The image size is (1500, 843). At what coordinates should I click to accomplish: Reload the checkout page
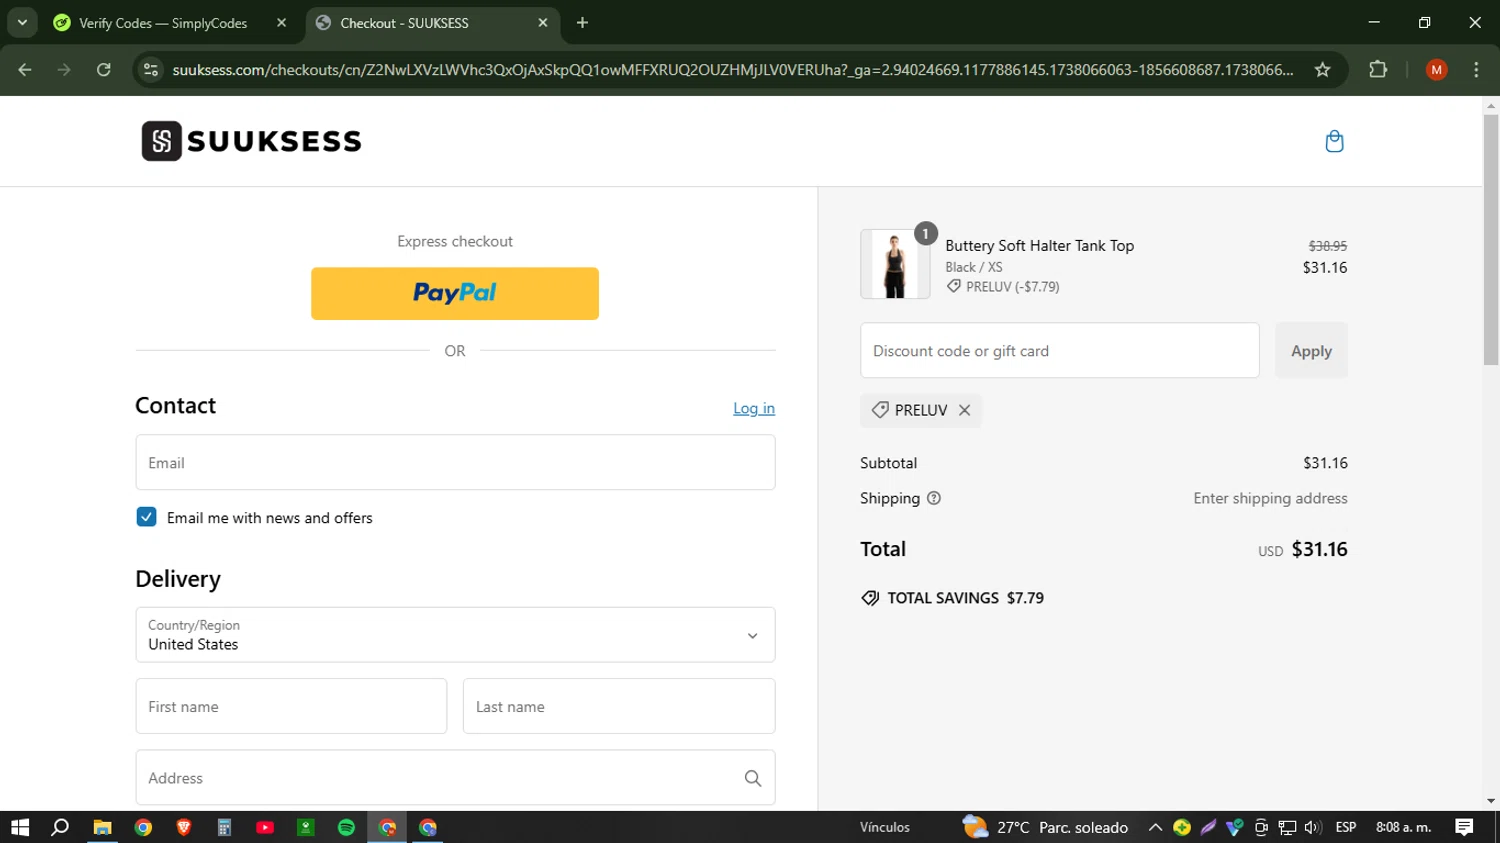[103, 69]
